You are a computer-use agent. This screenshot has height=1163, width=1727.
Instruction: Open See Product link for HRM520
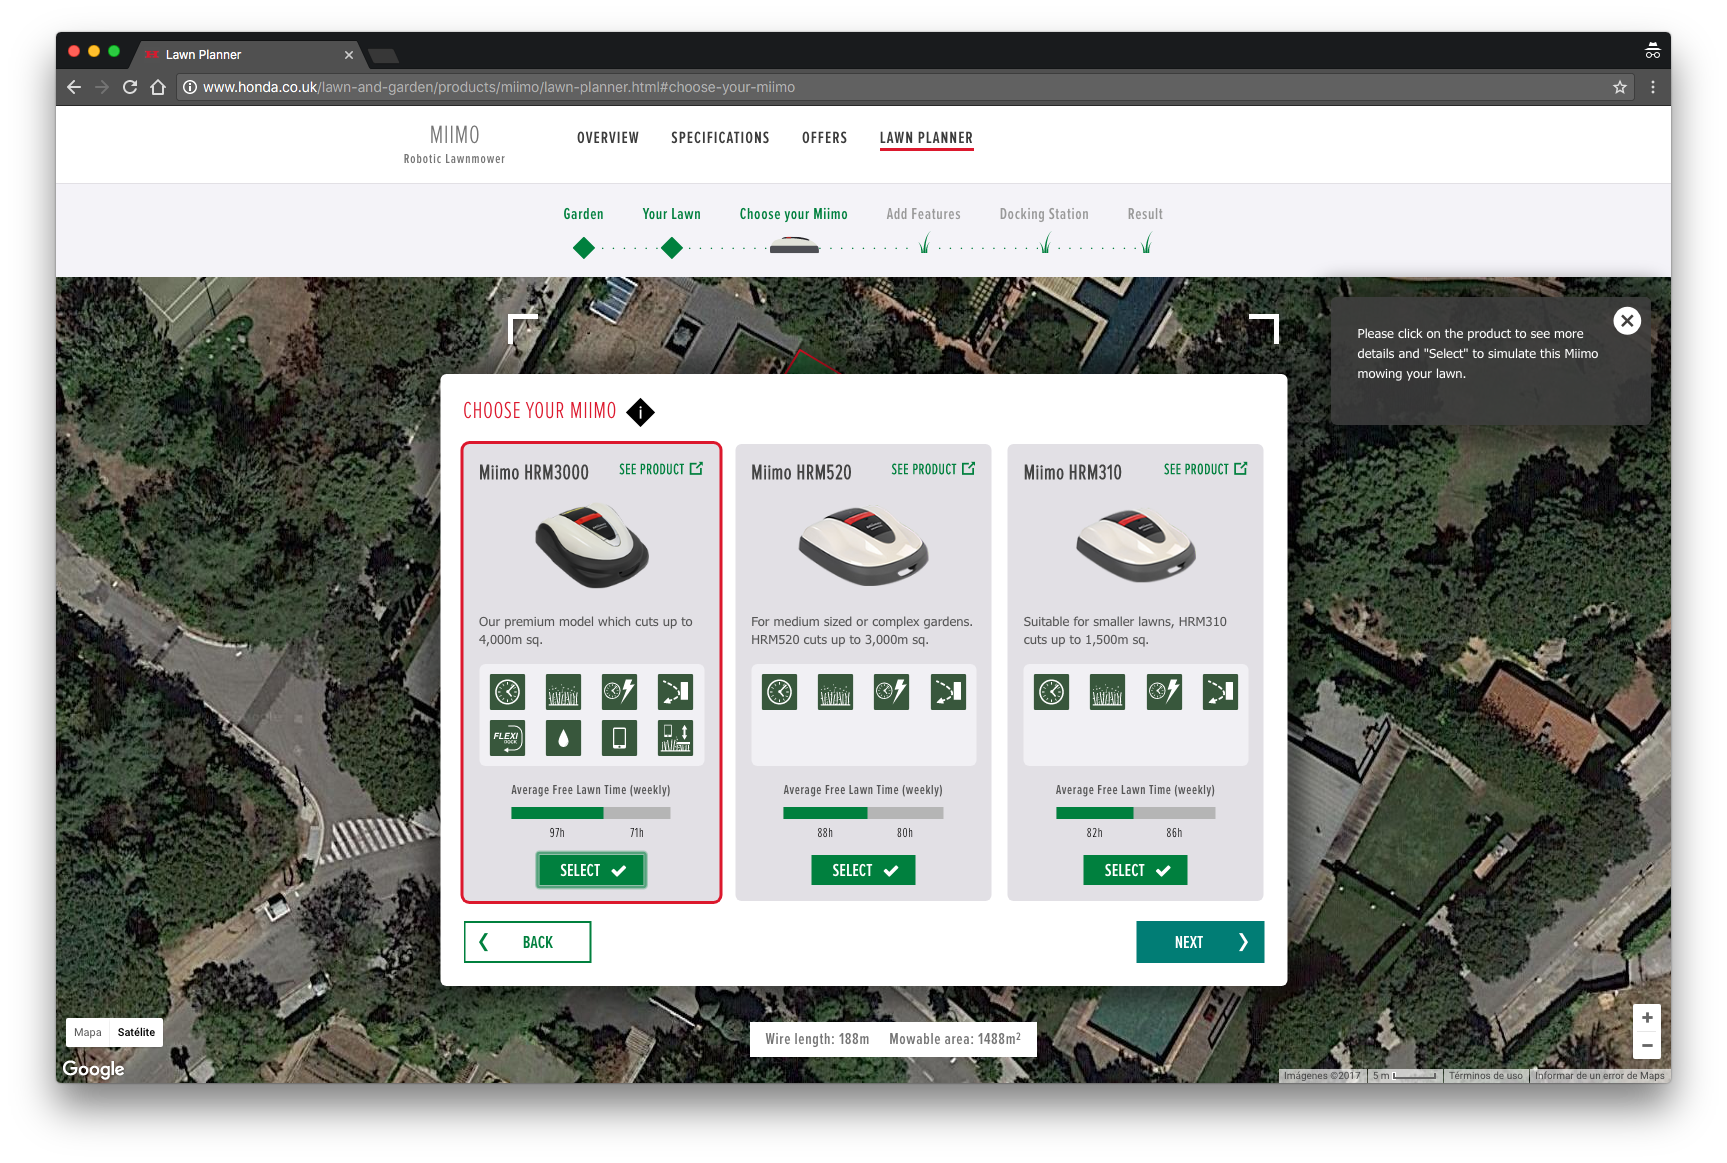(933, 469)
